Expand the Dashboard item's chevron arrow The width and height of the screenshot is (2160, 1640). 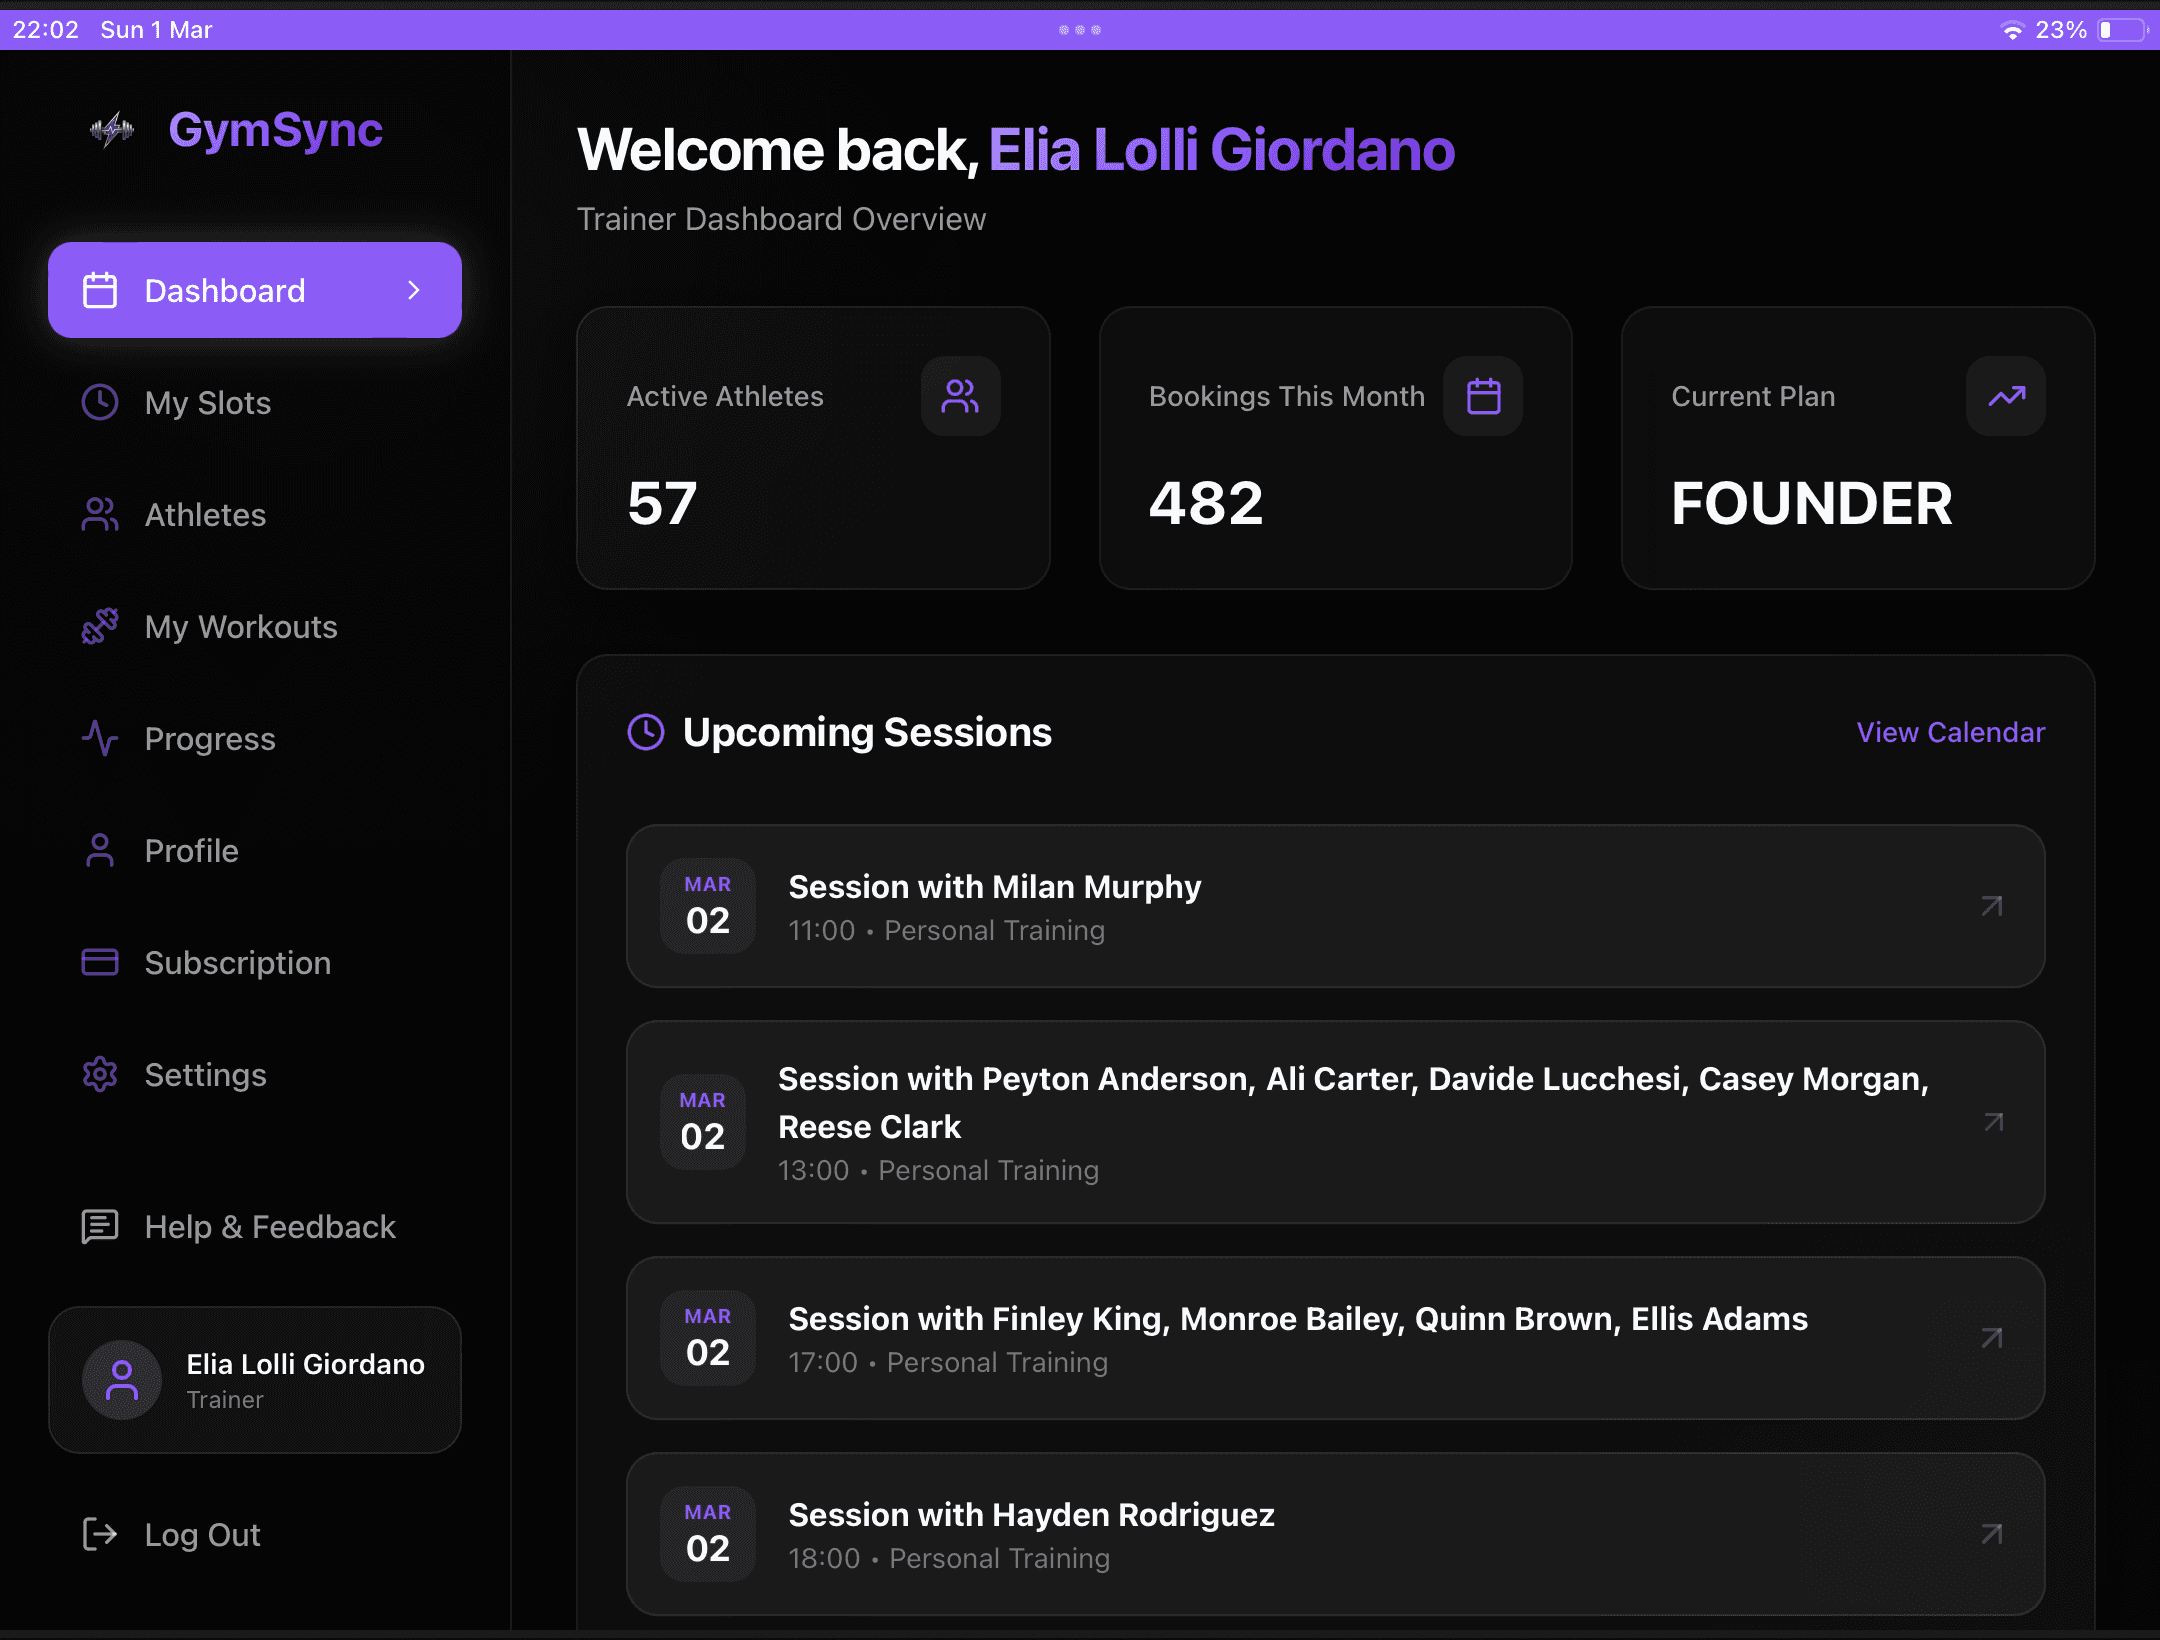(414, 290)
